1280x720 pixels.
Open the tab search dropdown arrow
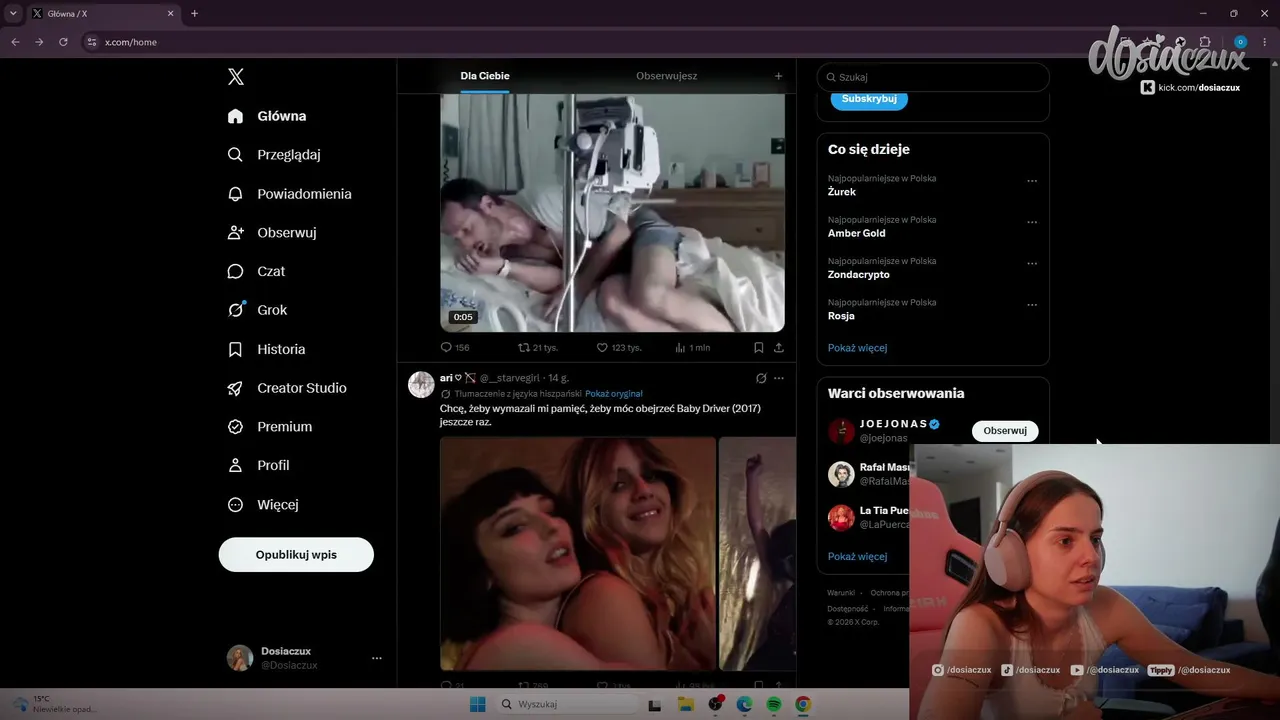[x=13, y=14]
